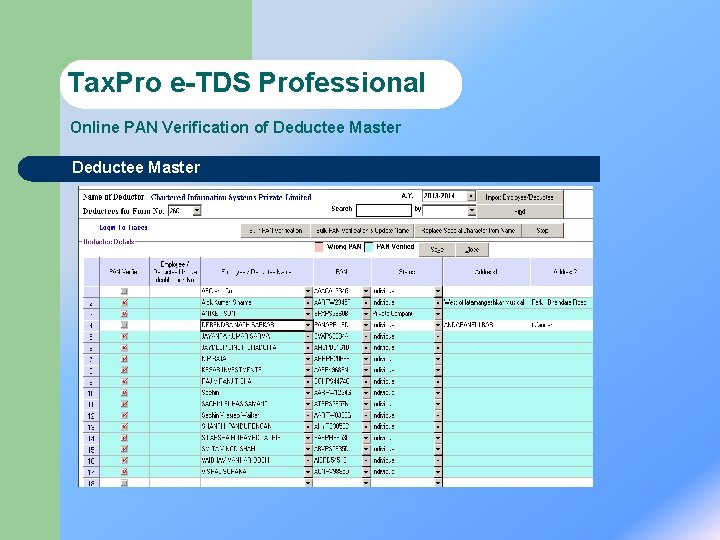Click the Close button

(472, 250)
